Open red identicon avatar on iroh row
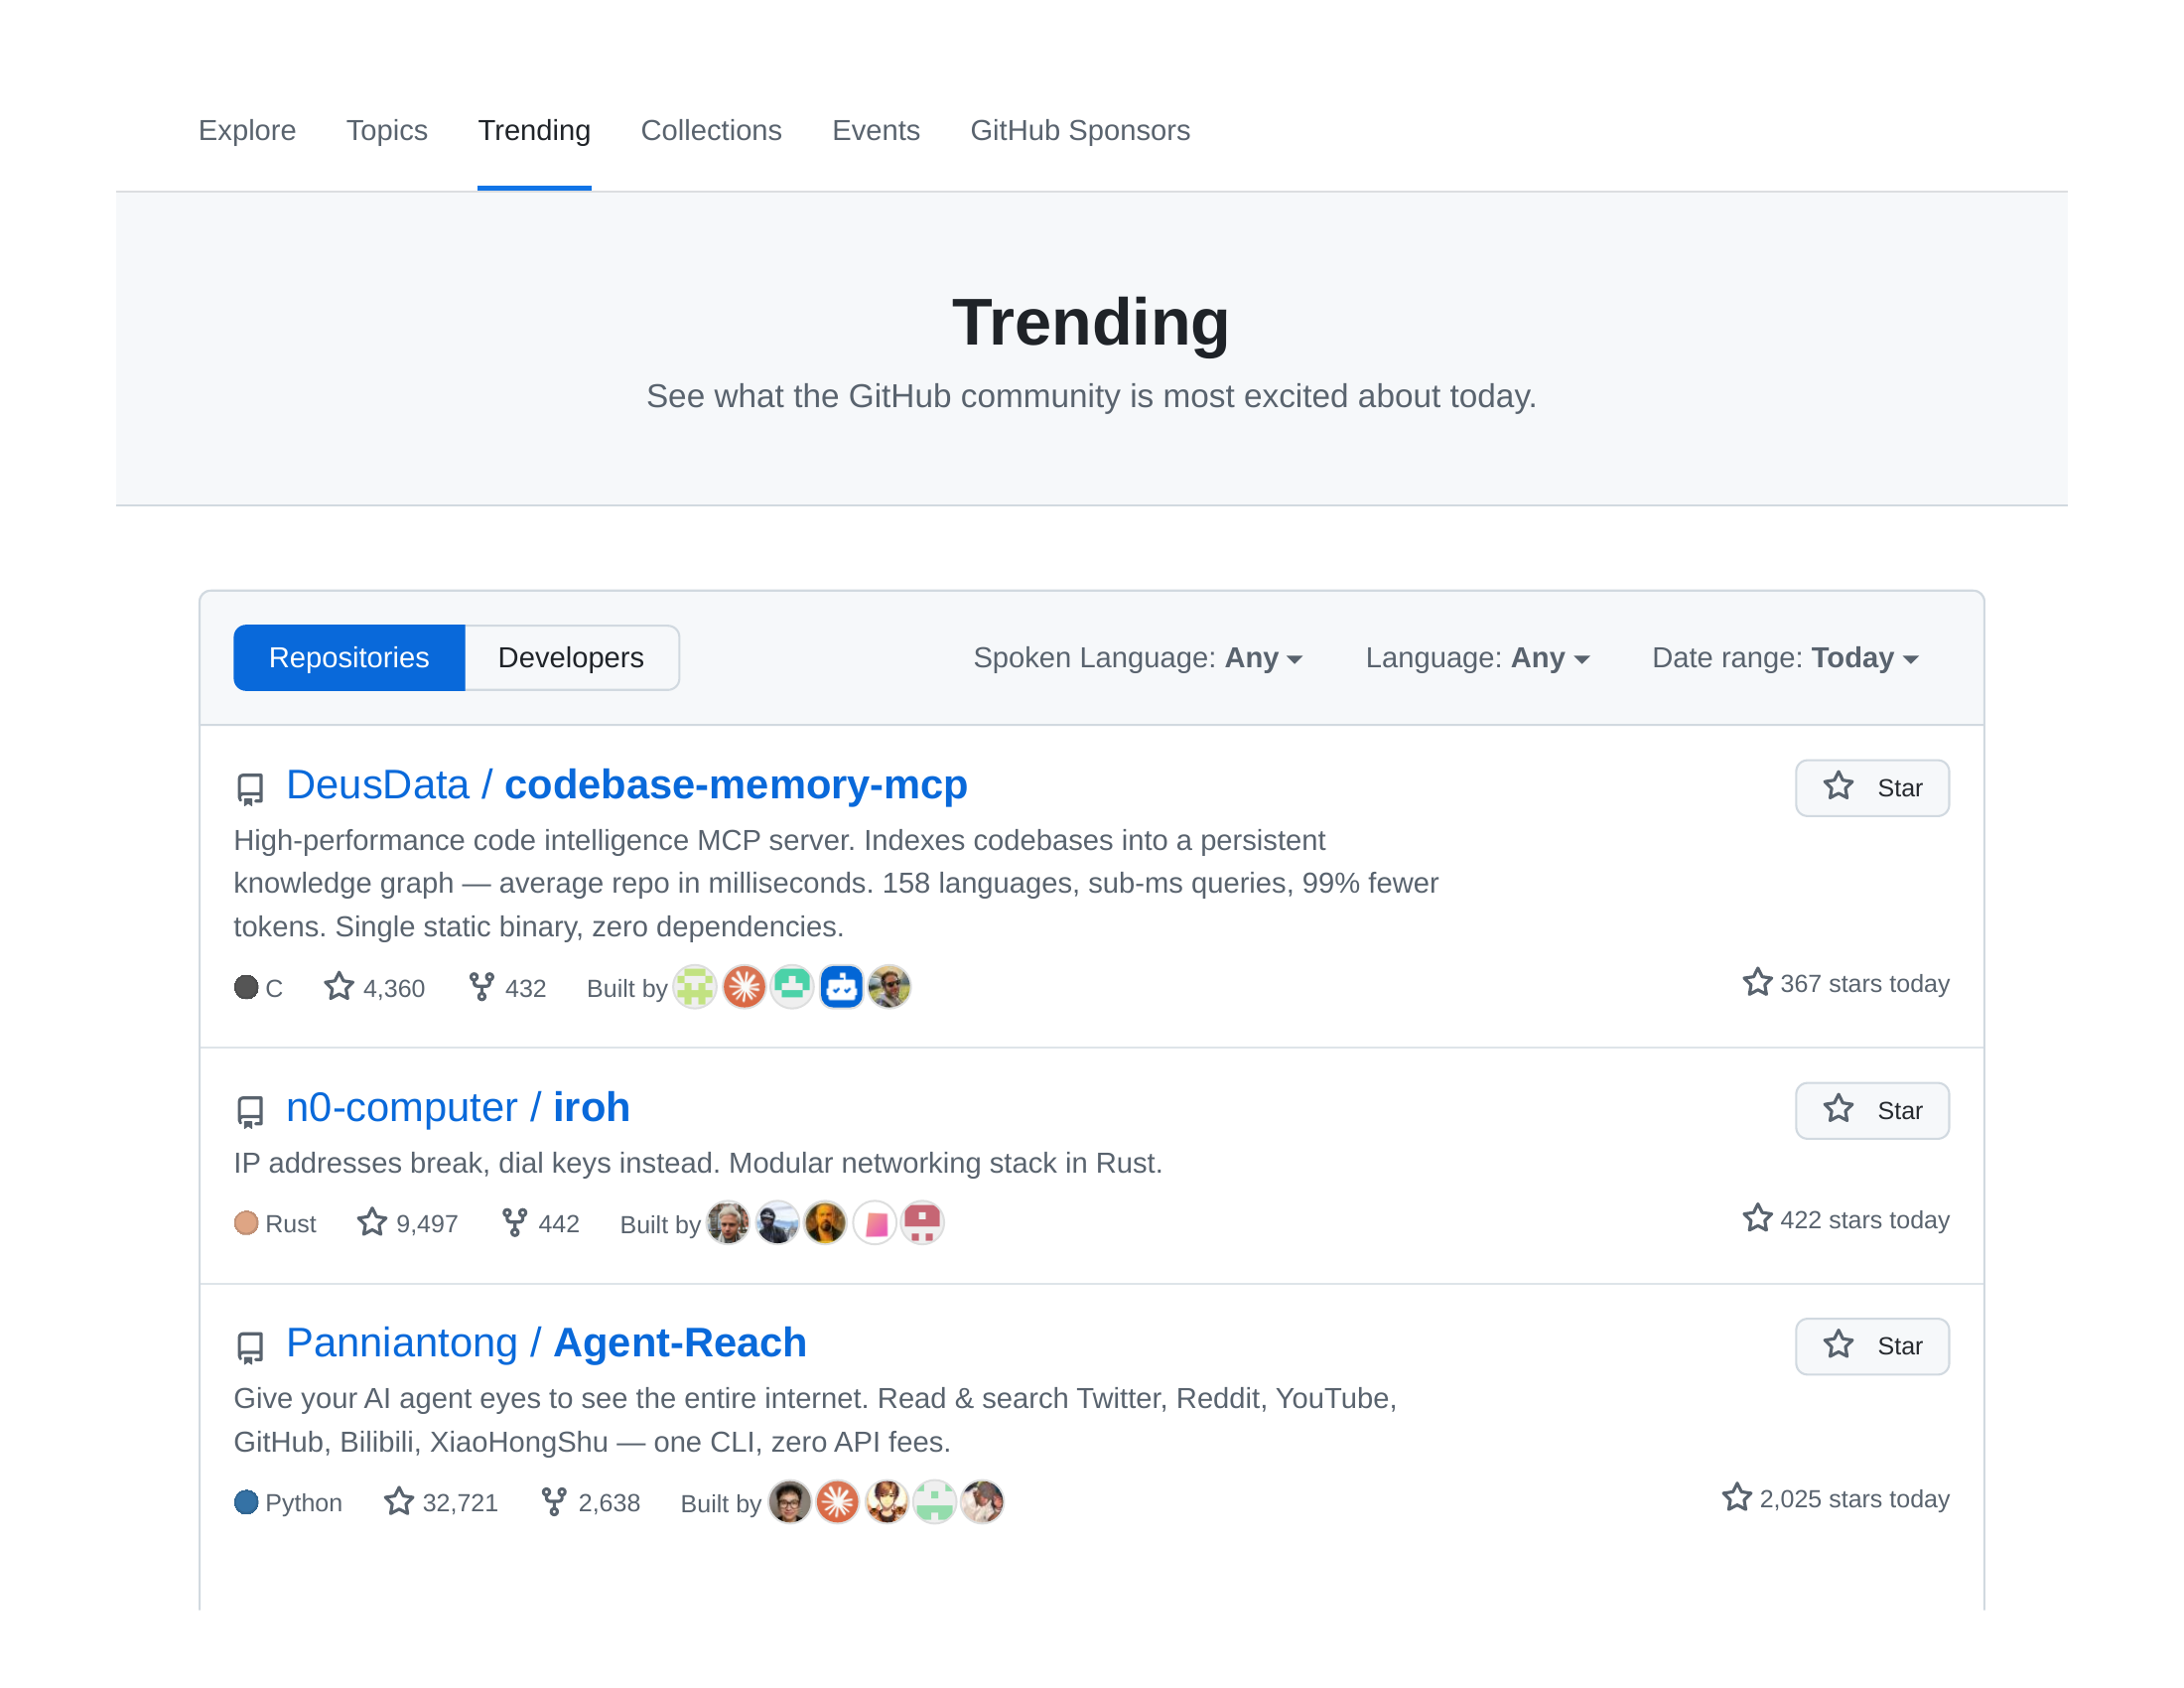 [922, 1222]
